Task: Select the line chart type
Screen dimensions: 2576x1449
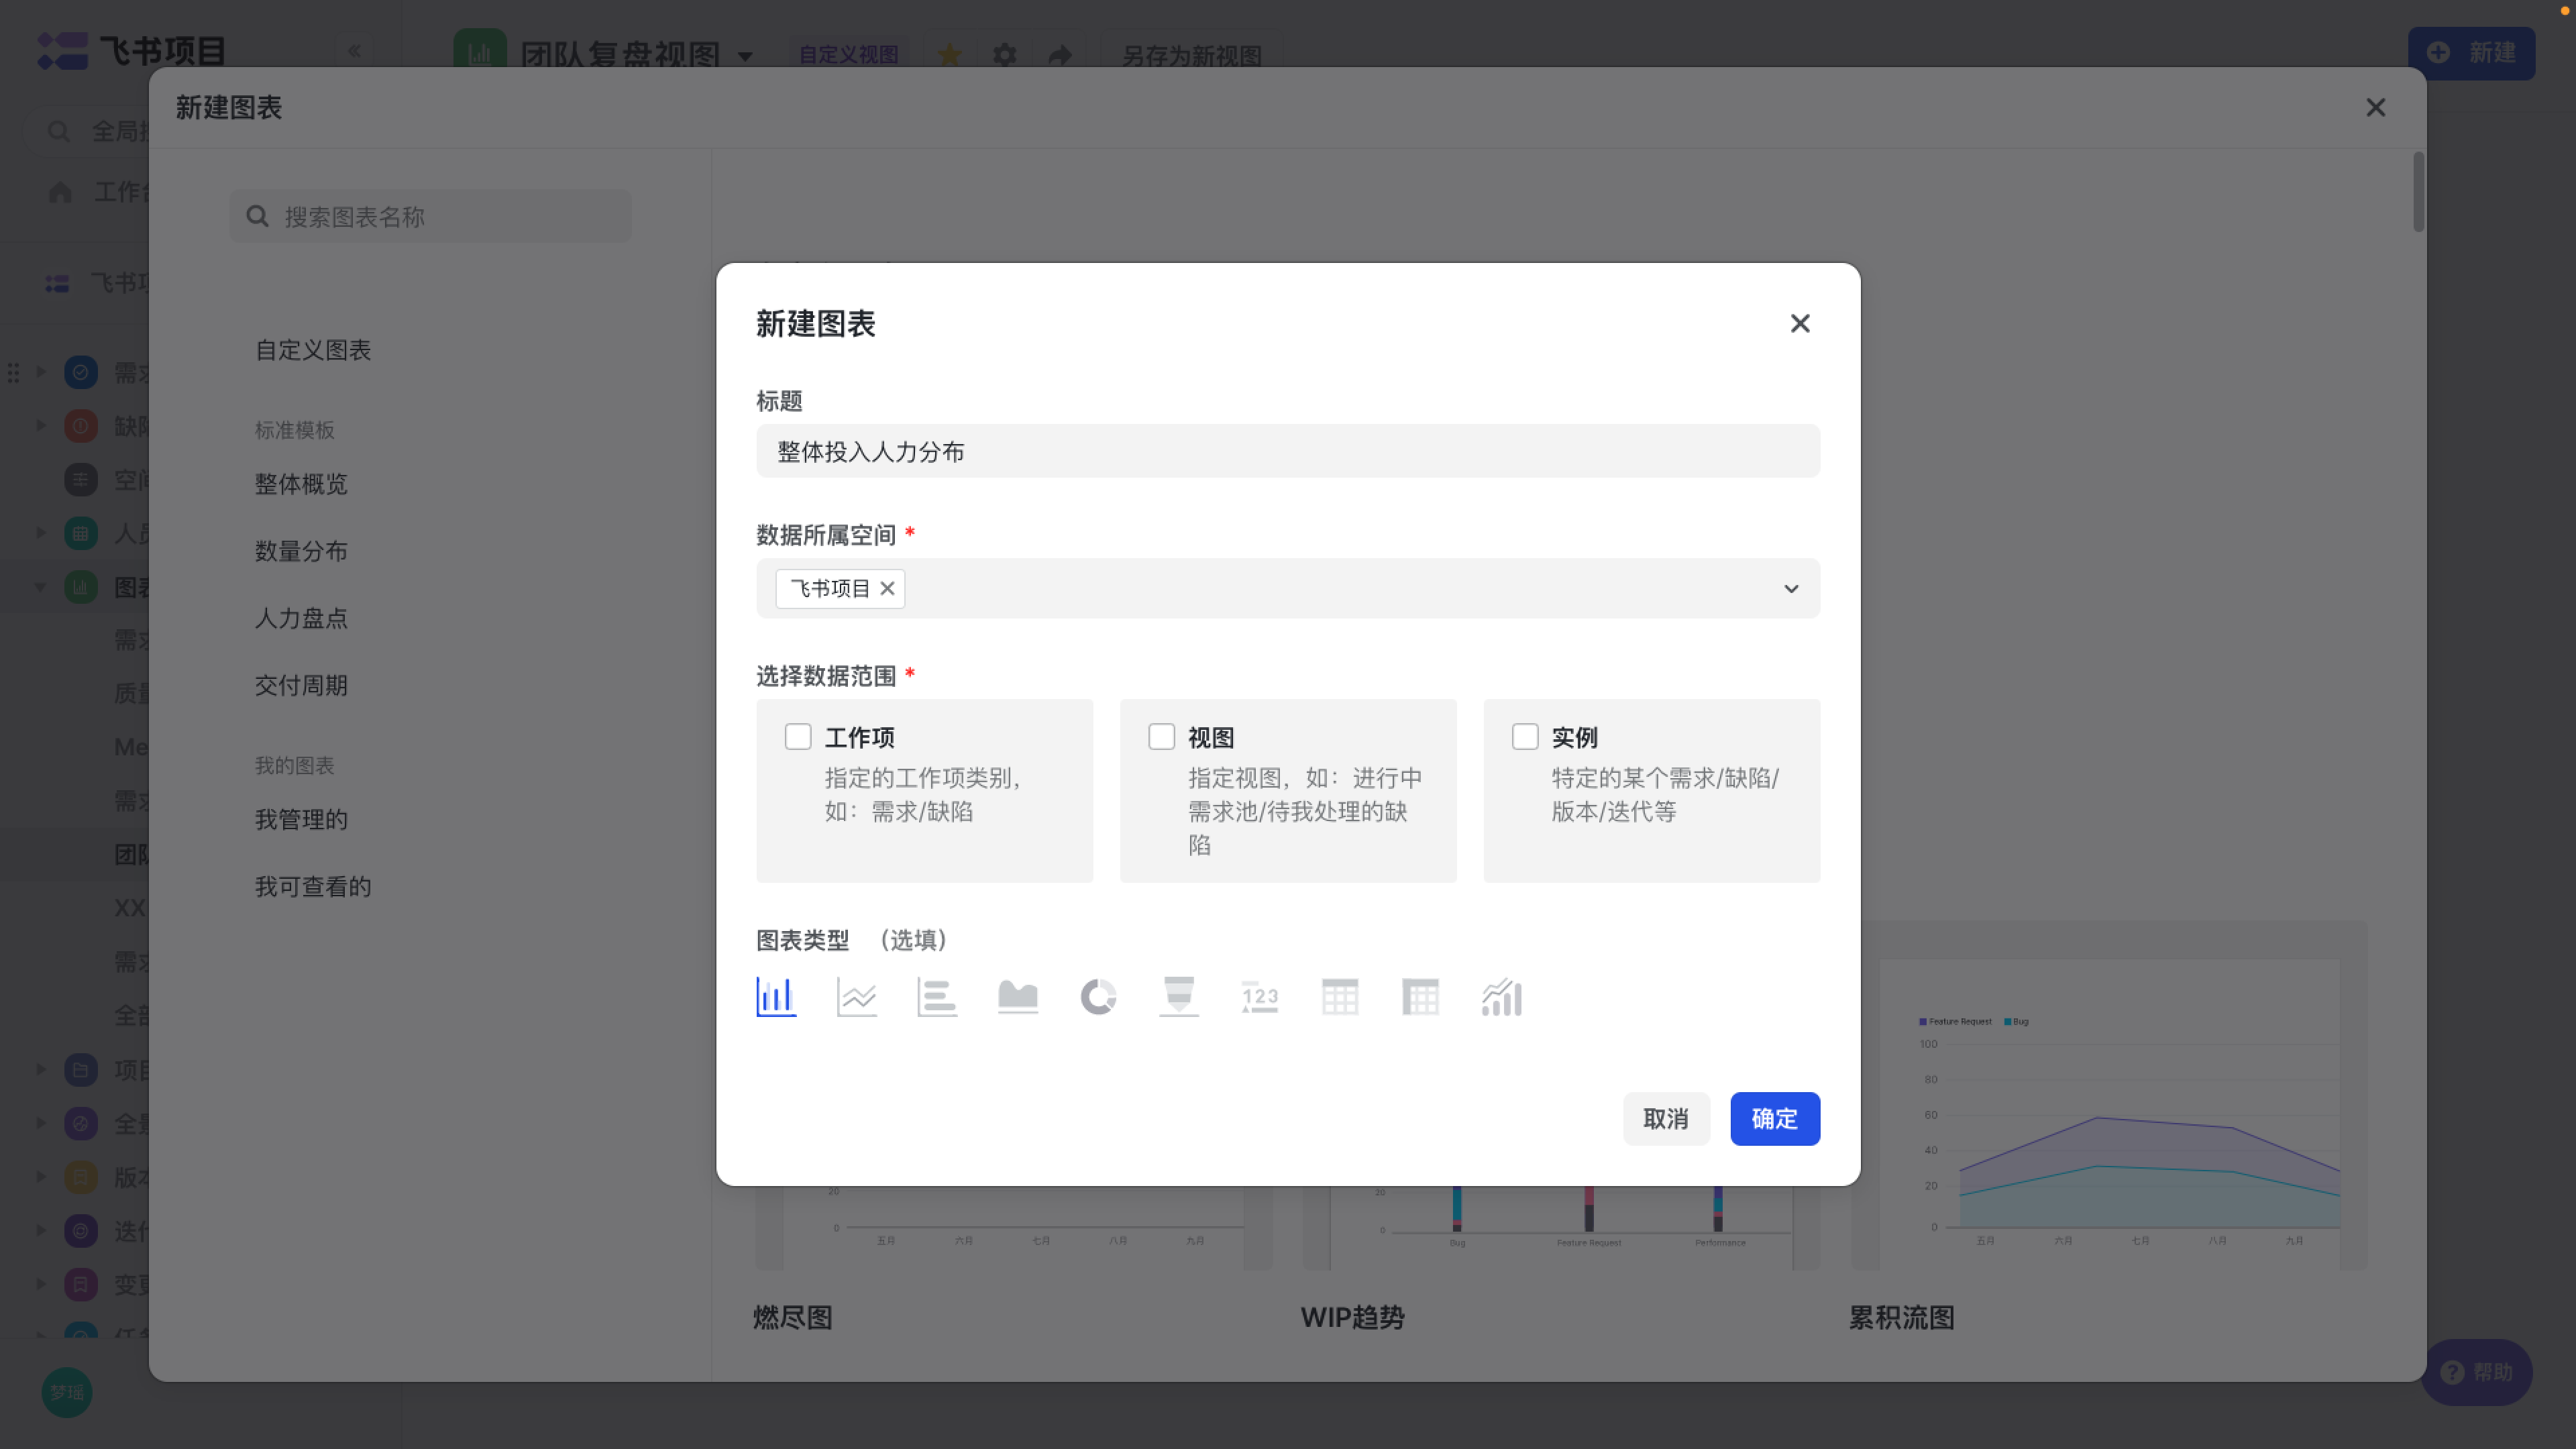Action: (857, 997)
